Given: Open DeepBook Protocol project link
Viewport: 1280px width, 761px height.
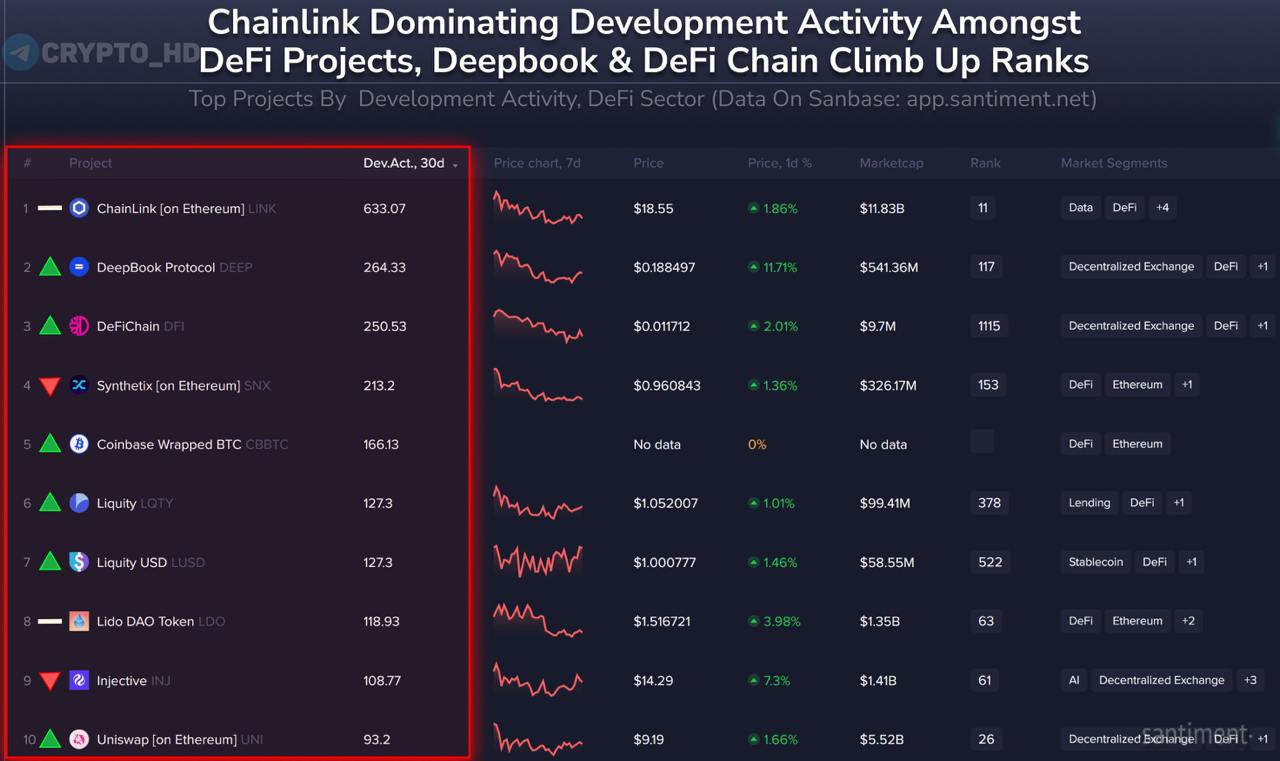Looking at the screenshot, I should pyautogui.click(x=156, y=268).
